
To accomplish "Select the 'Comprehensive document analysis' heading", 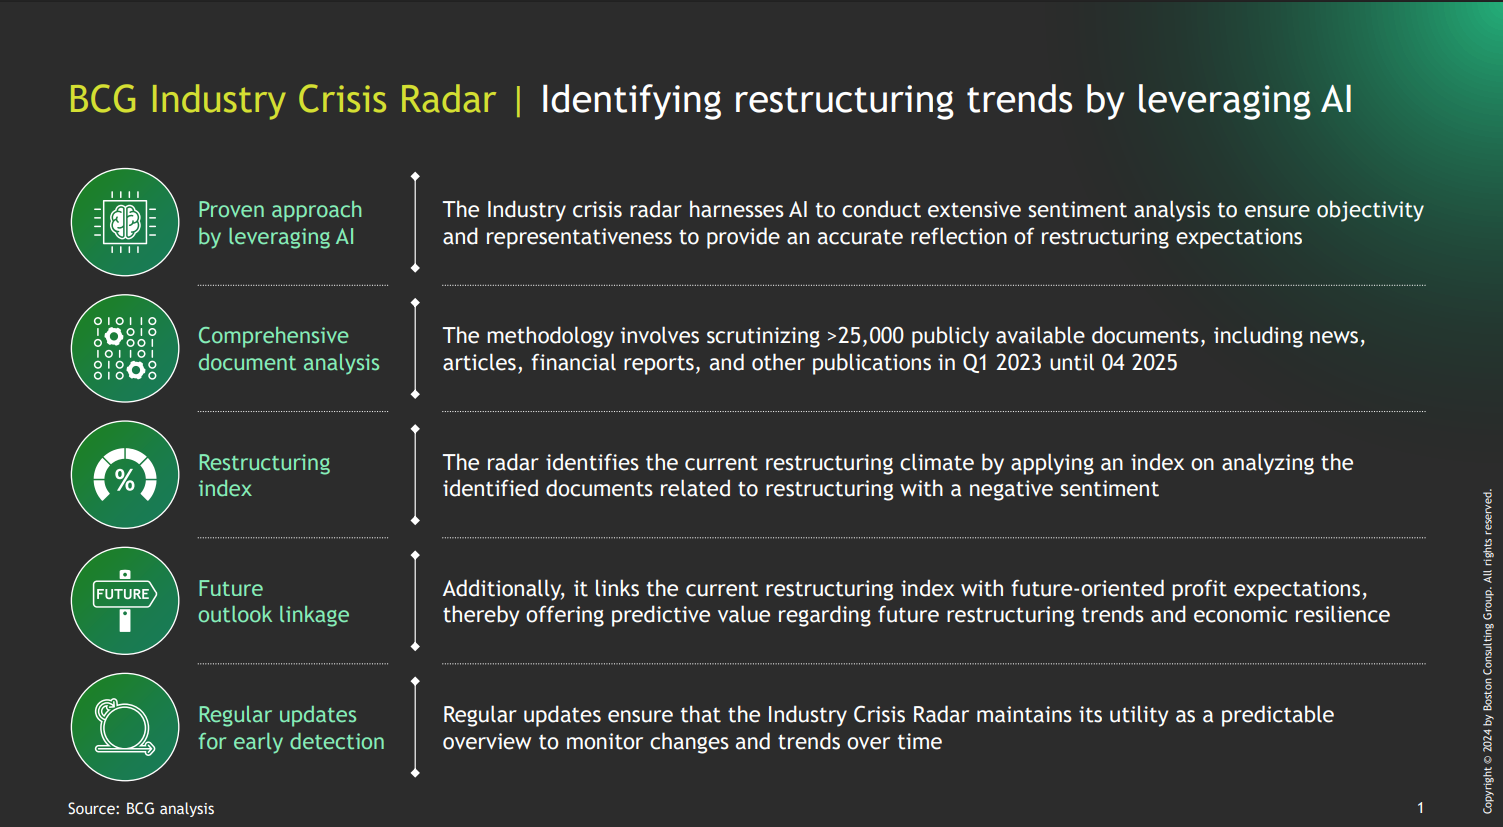I will [x=289, y=349].
